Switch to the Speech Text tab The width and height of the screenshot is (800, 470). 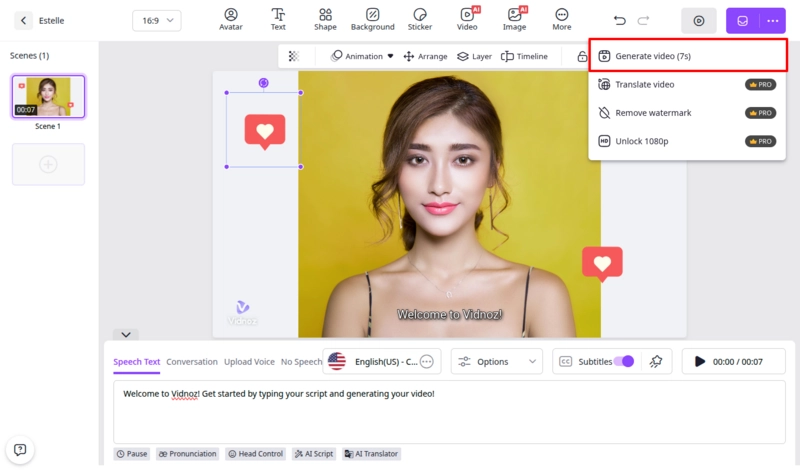click(x=137, y=361)
